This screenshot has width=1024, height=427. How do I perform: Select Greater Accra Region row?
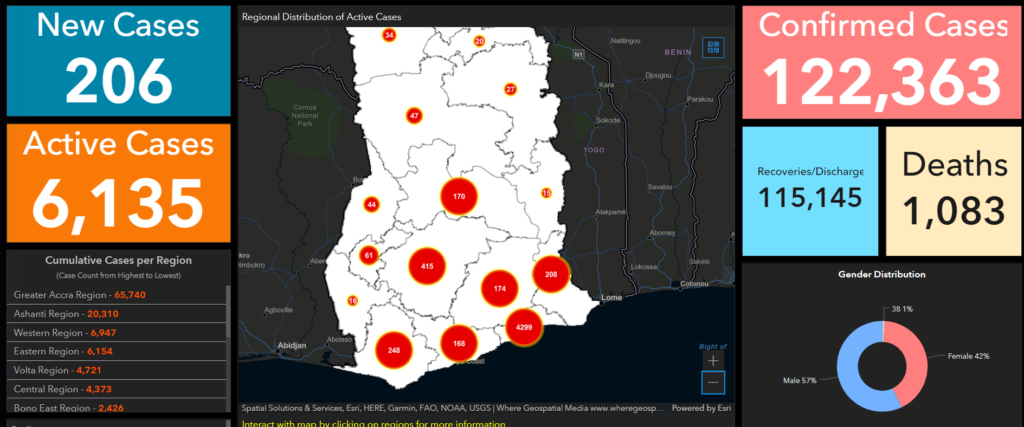click(x=116, y=294)
